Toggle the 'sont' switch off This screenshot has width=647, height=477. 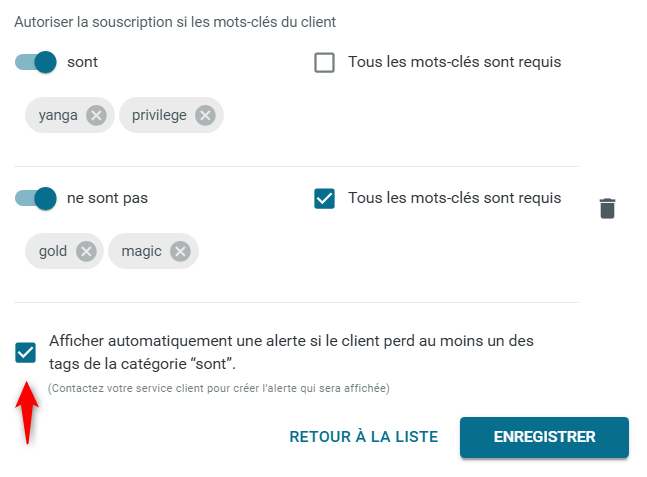[36, 62]
